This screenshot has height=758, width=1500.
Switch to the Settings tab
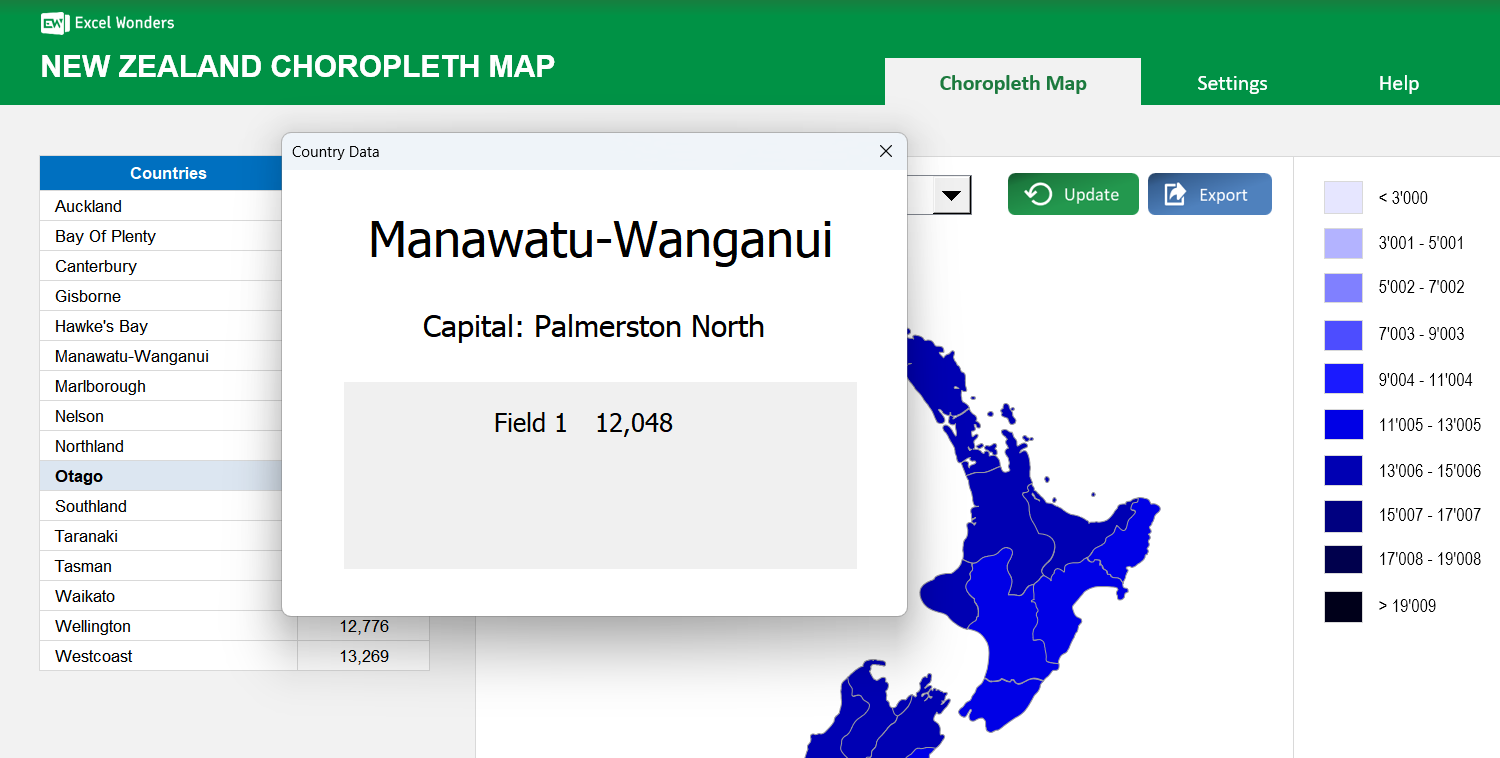tap(1232, 83)
